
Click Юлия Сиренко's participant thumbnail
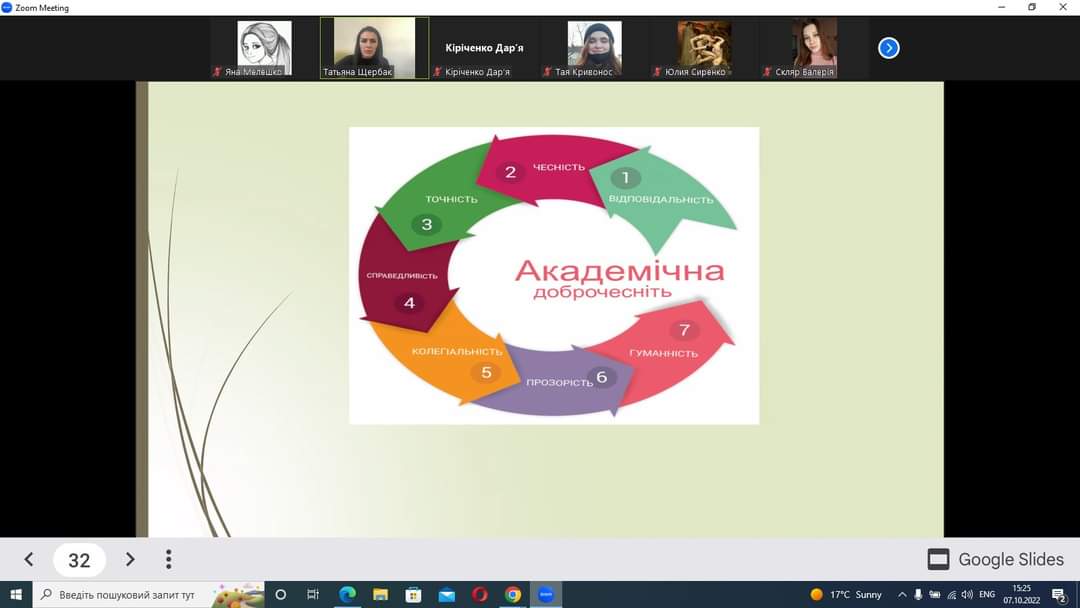(704, 47)
